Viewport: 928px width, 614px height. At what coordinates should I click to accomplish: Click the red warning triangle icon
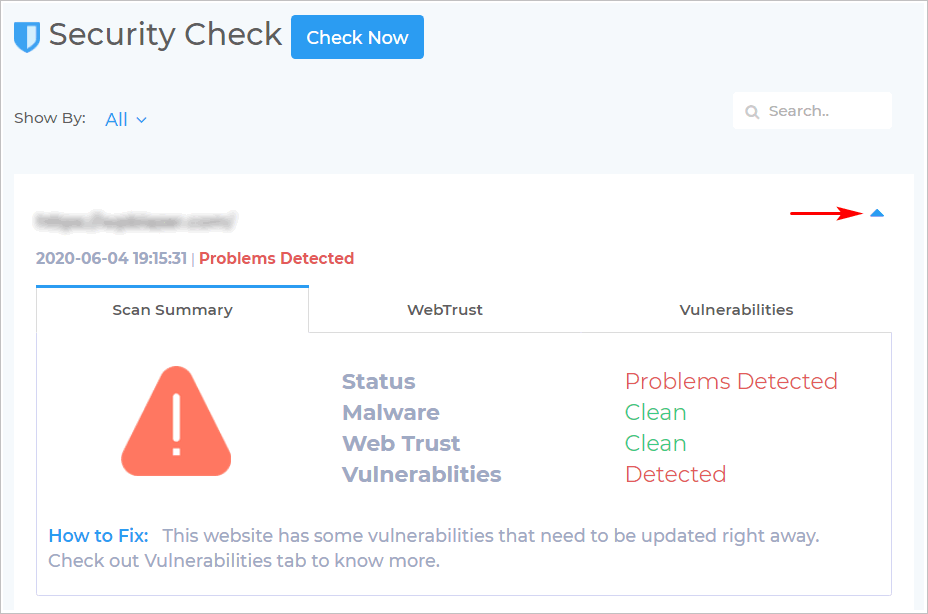point(176,421)
